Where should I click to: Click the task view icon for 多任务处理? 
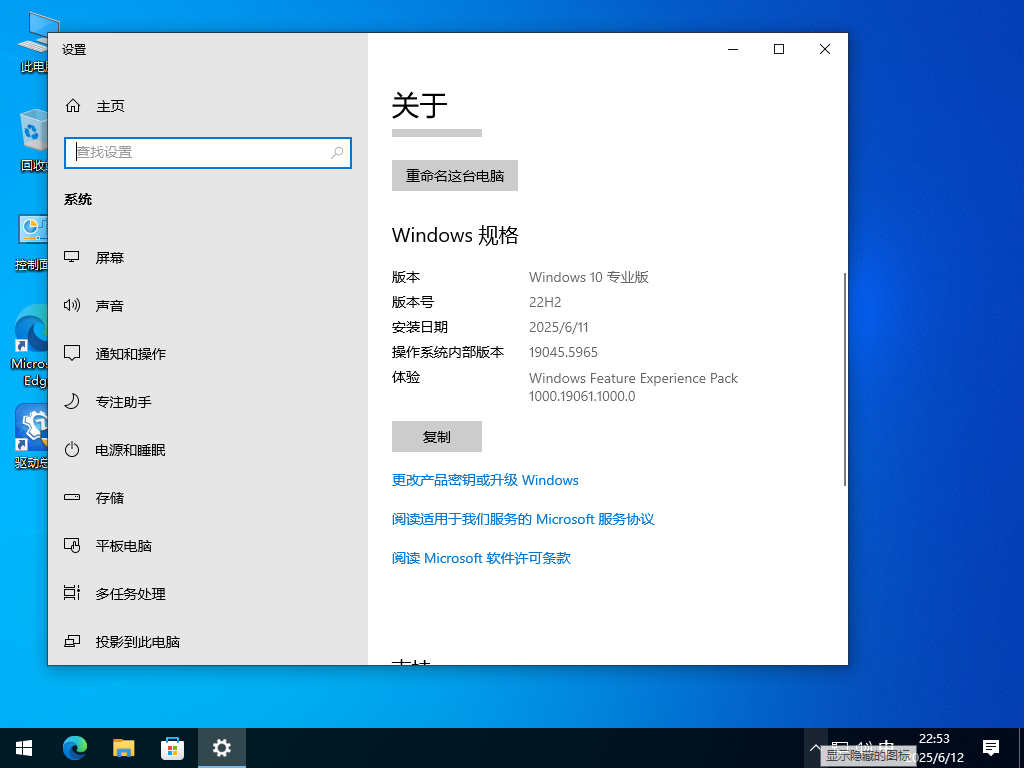(x=72, y=593)
